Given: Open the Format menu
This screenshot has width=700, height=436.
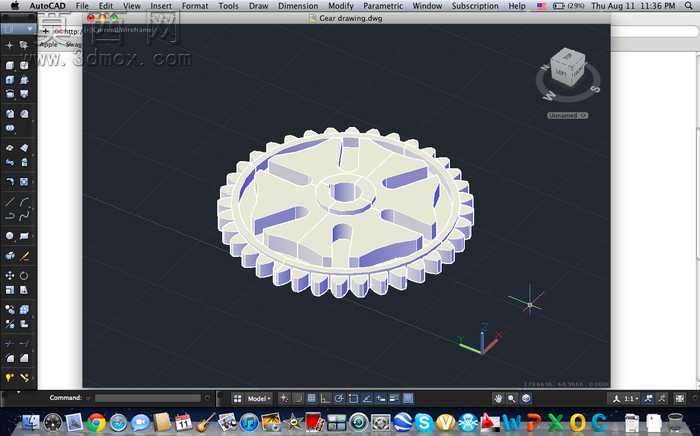Looking at the screenshot, I should [195, 6].
